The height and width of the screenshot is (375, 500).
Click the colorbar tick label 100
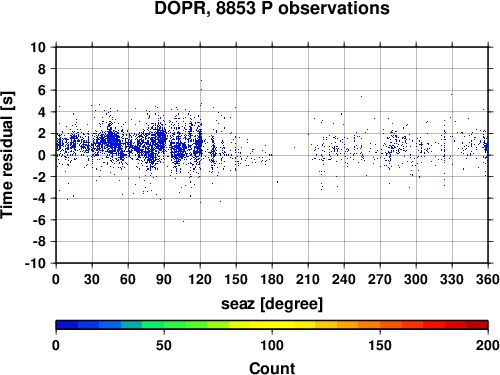[272, 346]
